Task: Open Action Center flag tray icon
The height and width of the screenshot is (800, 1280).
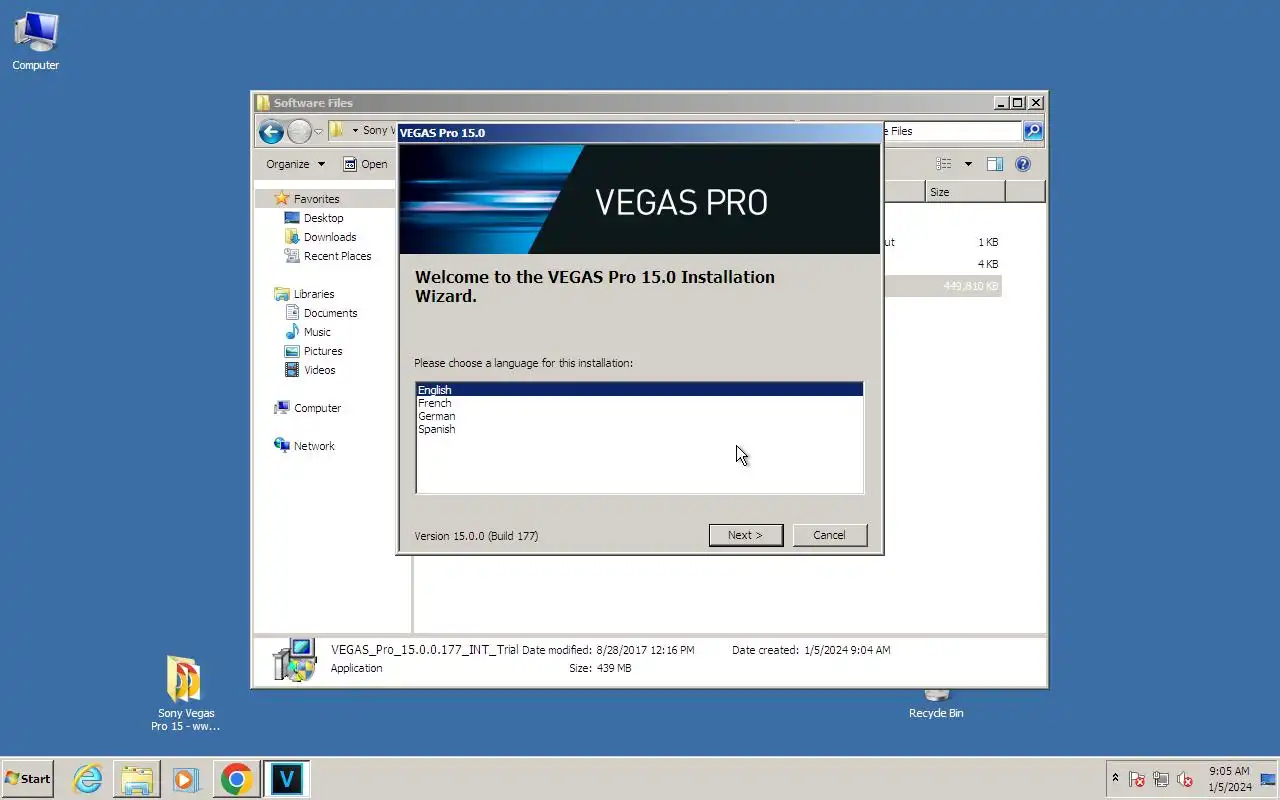Action: [x=1137, y=779]
